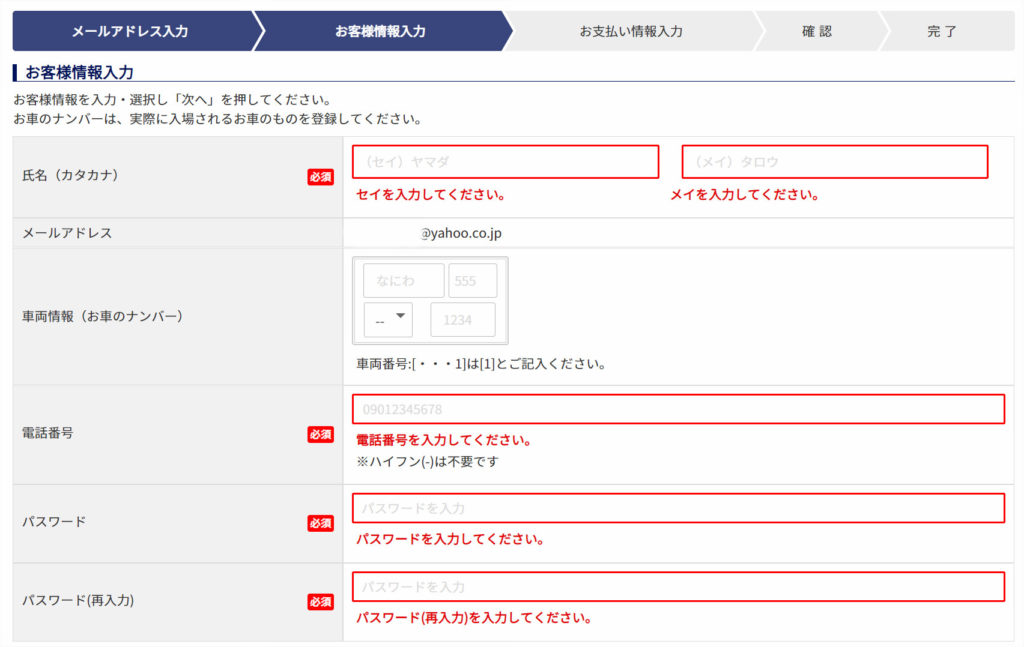The height and width of the screenshot is (647, 1024).
Task: Select the 555 classification number field
Action: [472, 281]
